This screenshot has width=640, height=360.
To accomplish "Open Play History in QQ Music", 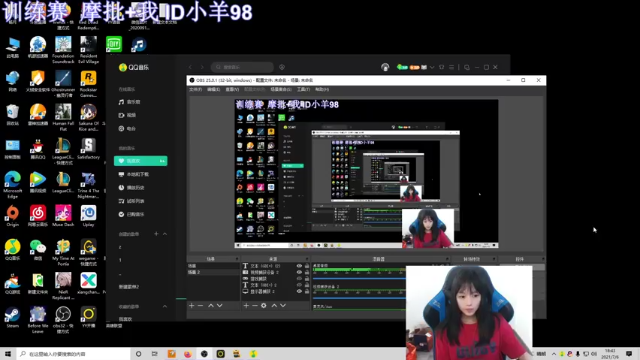I will 131,188.
